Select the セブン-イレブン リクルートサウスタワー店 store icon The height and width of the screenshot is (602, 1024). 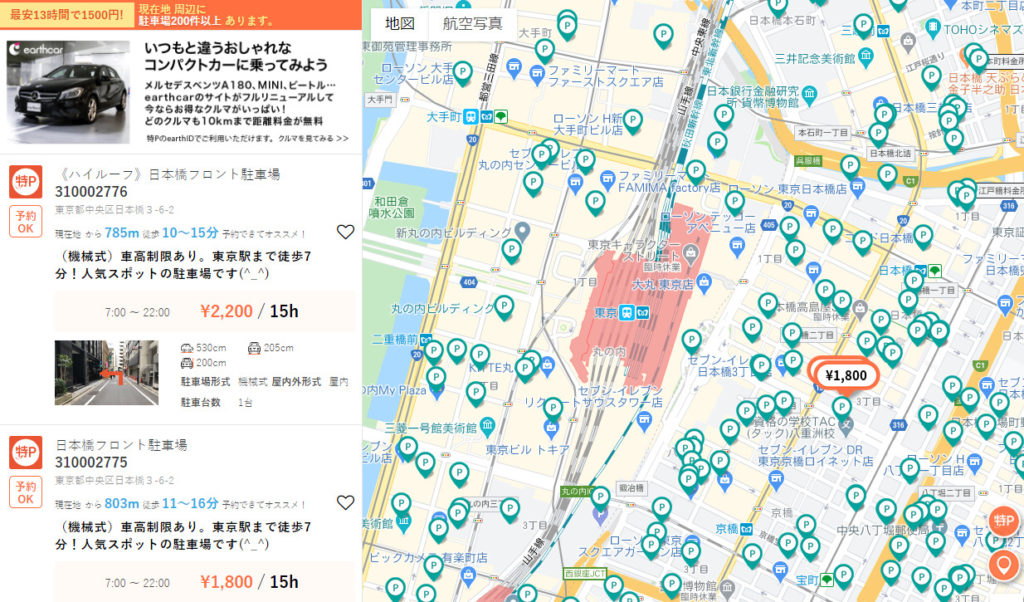[x=645, y=421]
